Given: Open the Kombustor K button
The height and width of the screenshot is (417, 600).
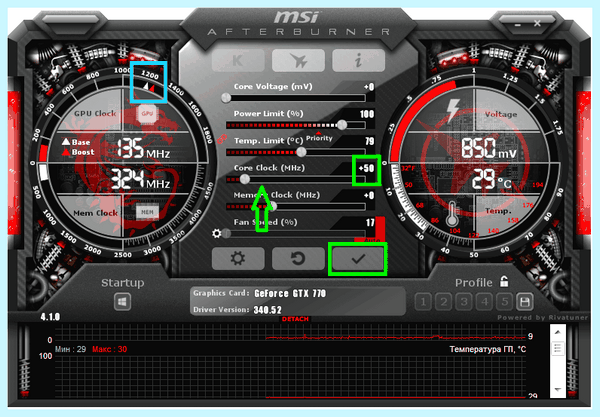Looking at the screenshot, I should (238, 60).
